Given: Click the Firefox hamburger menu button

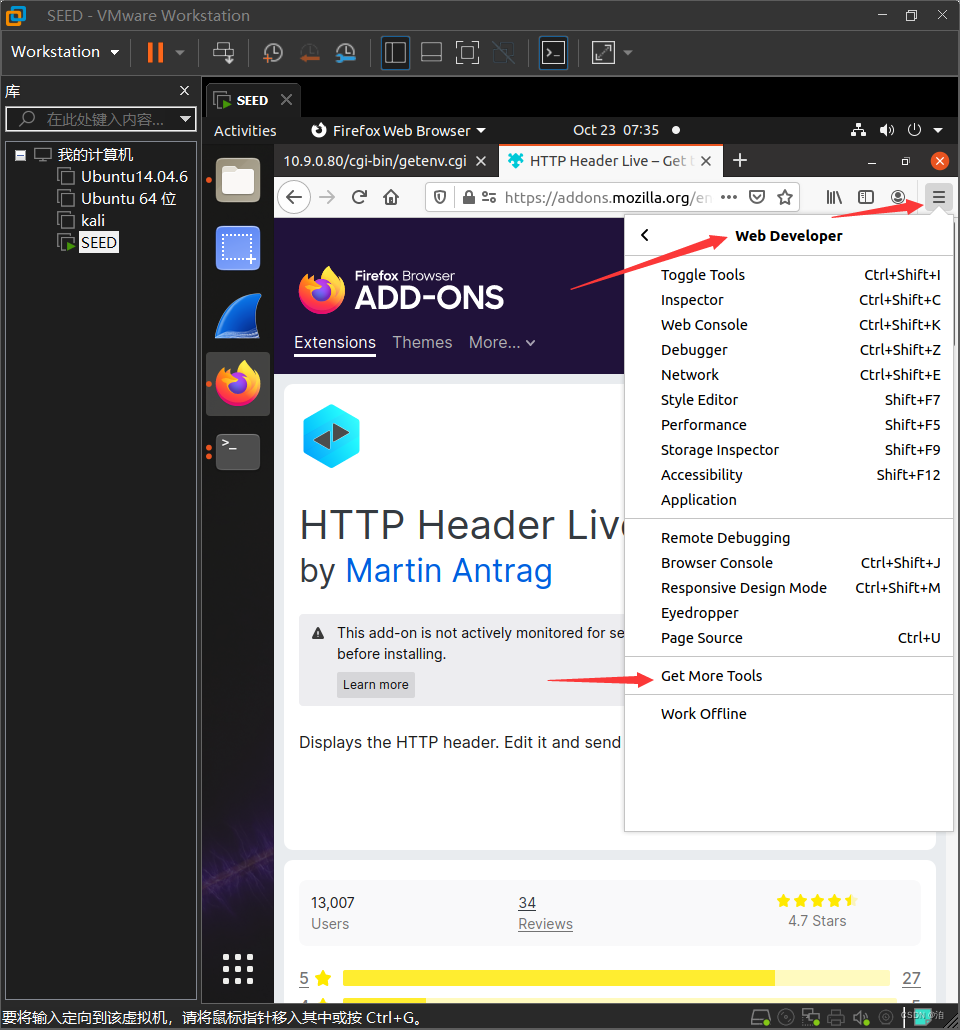Looking at the screenshot, I should tap(938, 197).
